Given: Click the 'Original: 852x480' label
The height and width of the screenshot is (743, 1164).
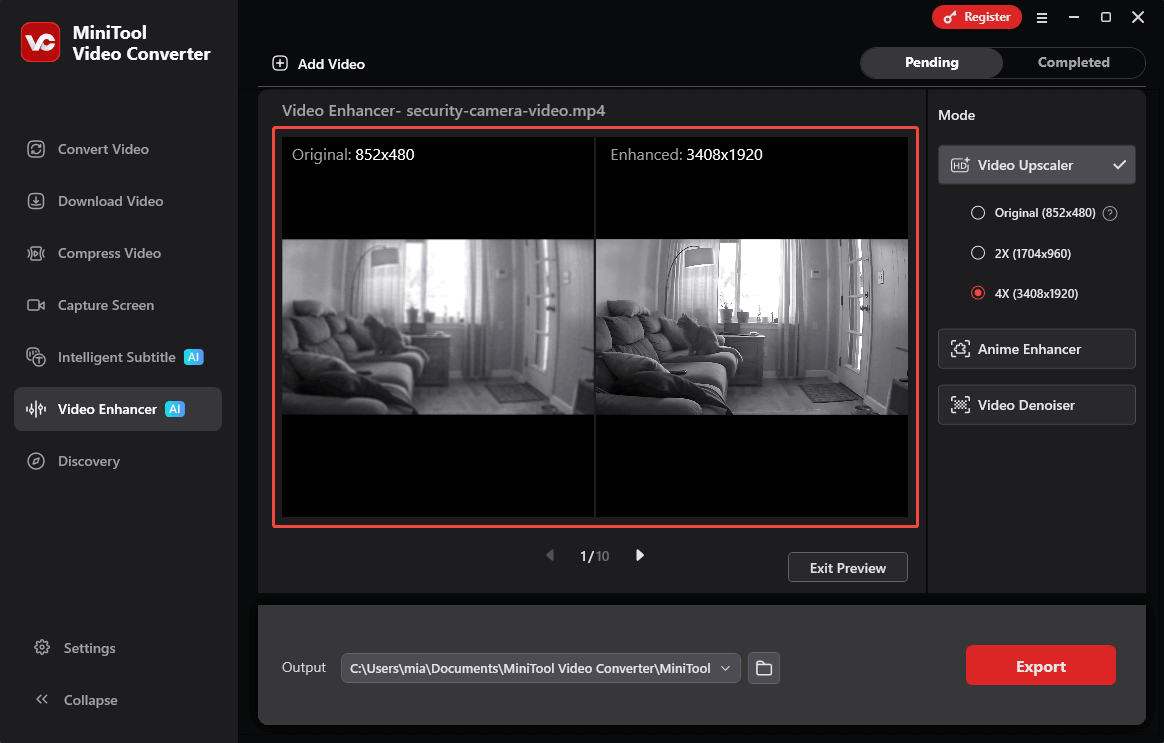Looking at the screenshot, I should coord(353,154).
